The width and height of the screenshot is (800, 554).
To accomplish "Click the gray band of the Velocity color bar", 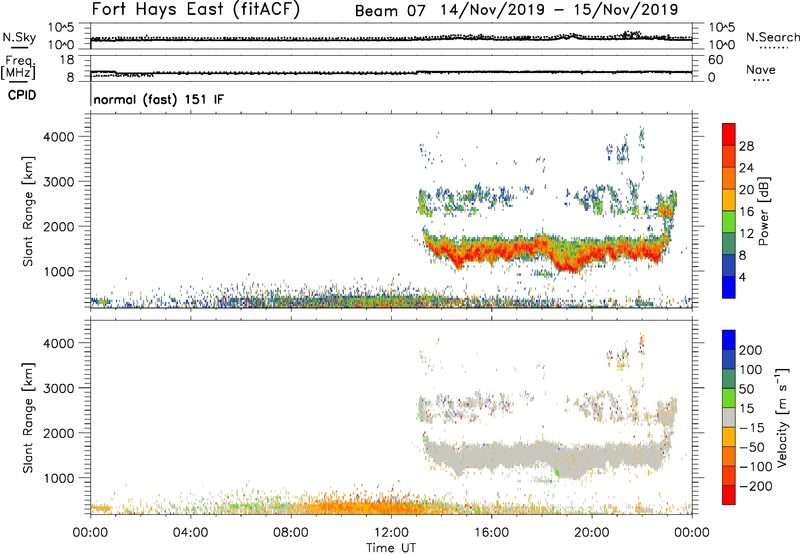I will pos(729,418).
